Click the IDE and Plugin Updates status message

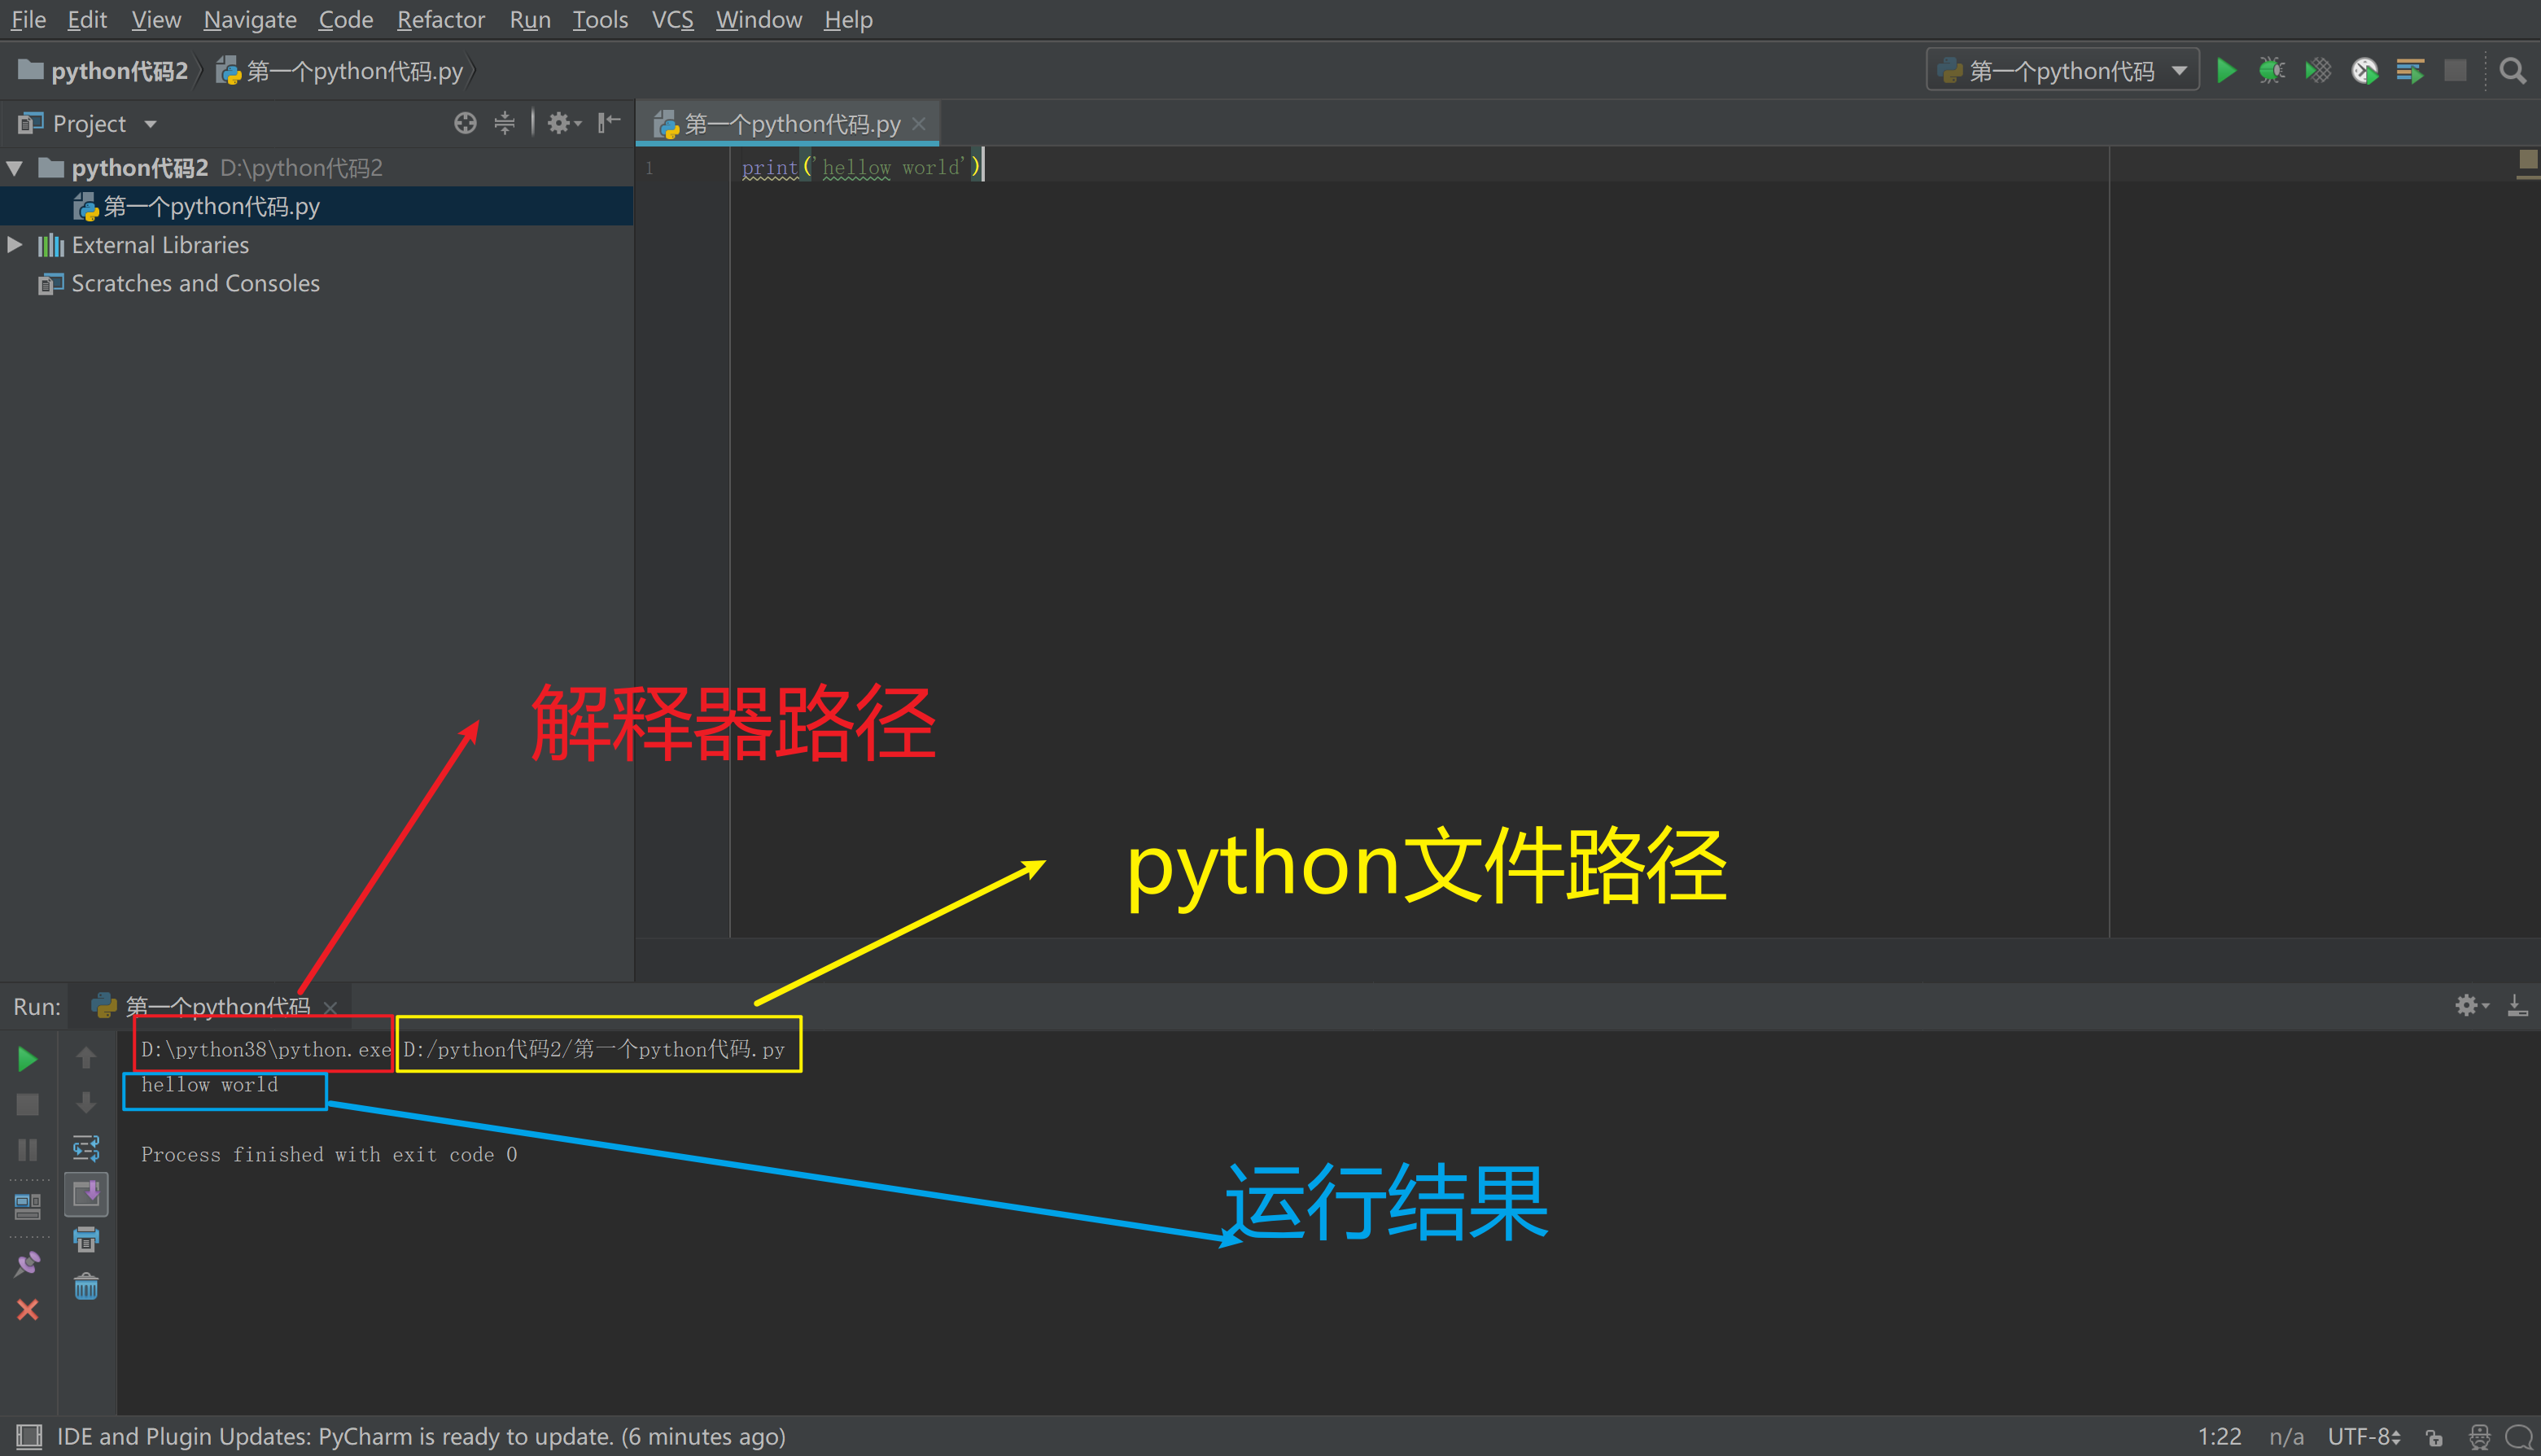point(421,1437)
